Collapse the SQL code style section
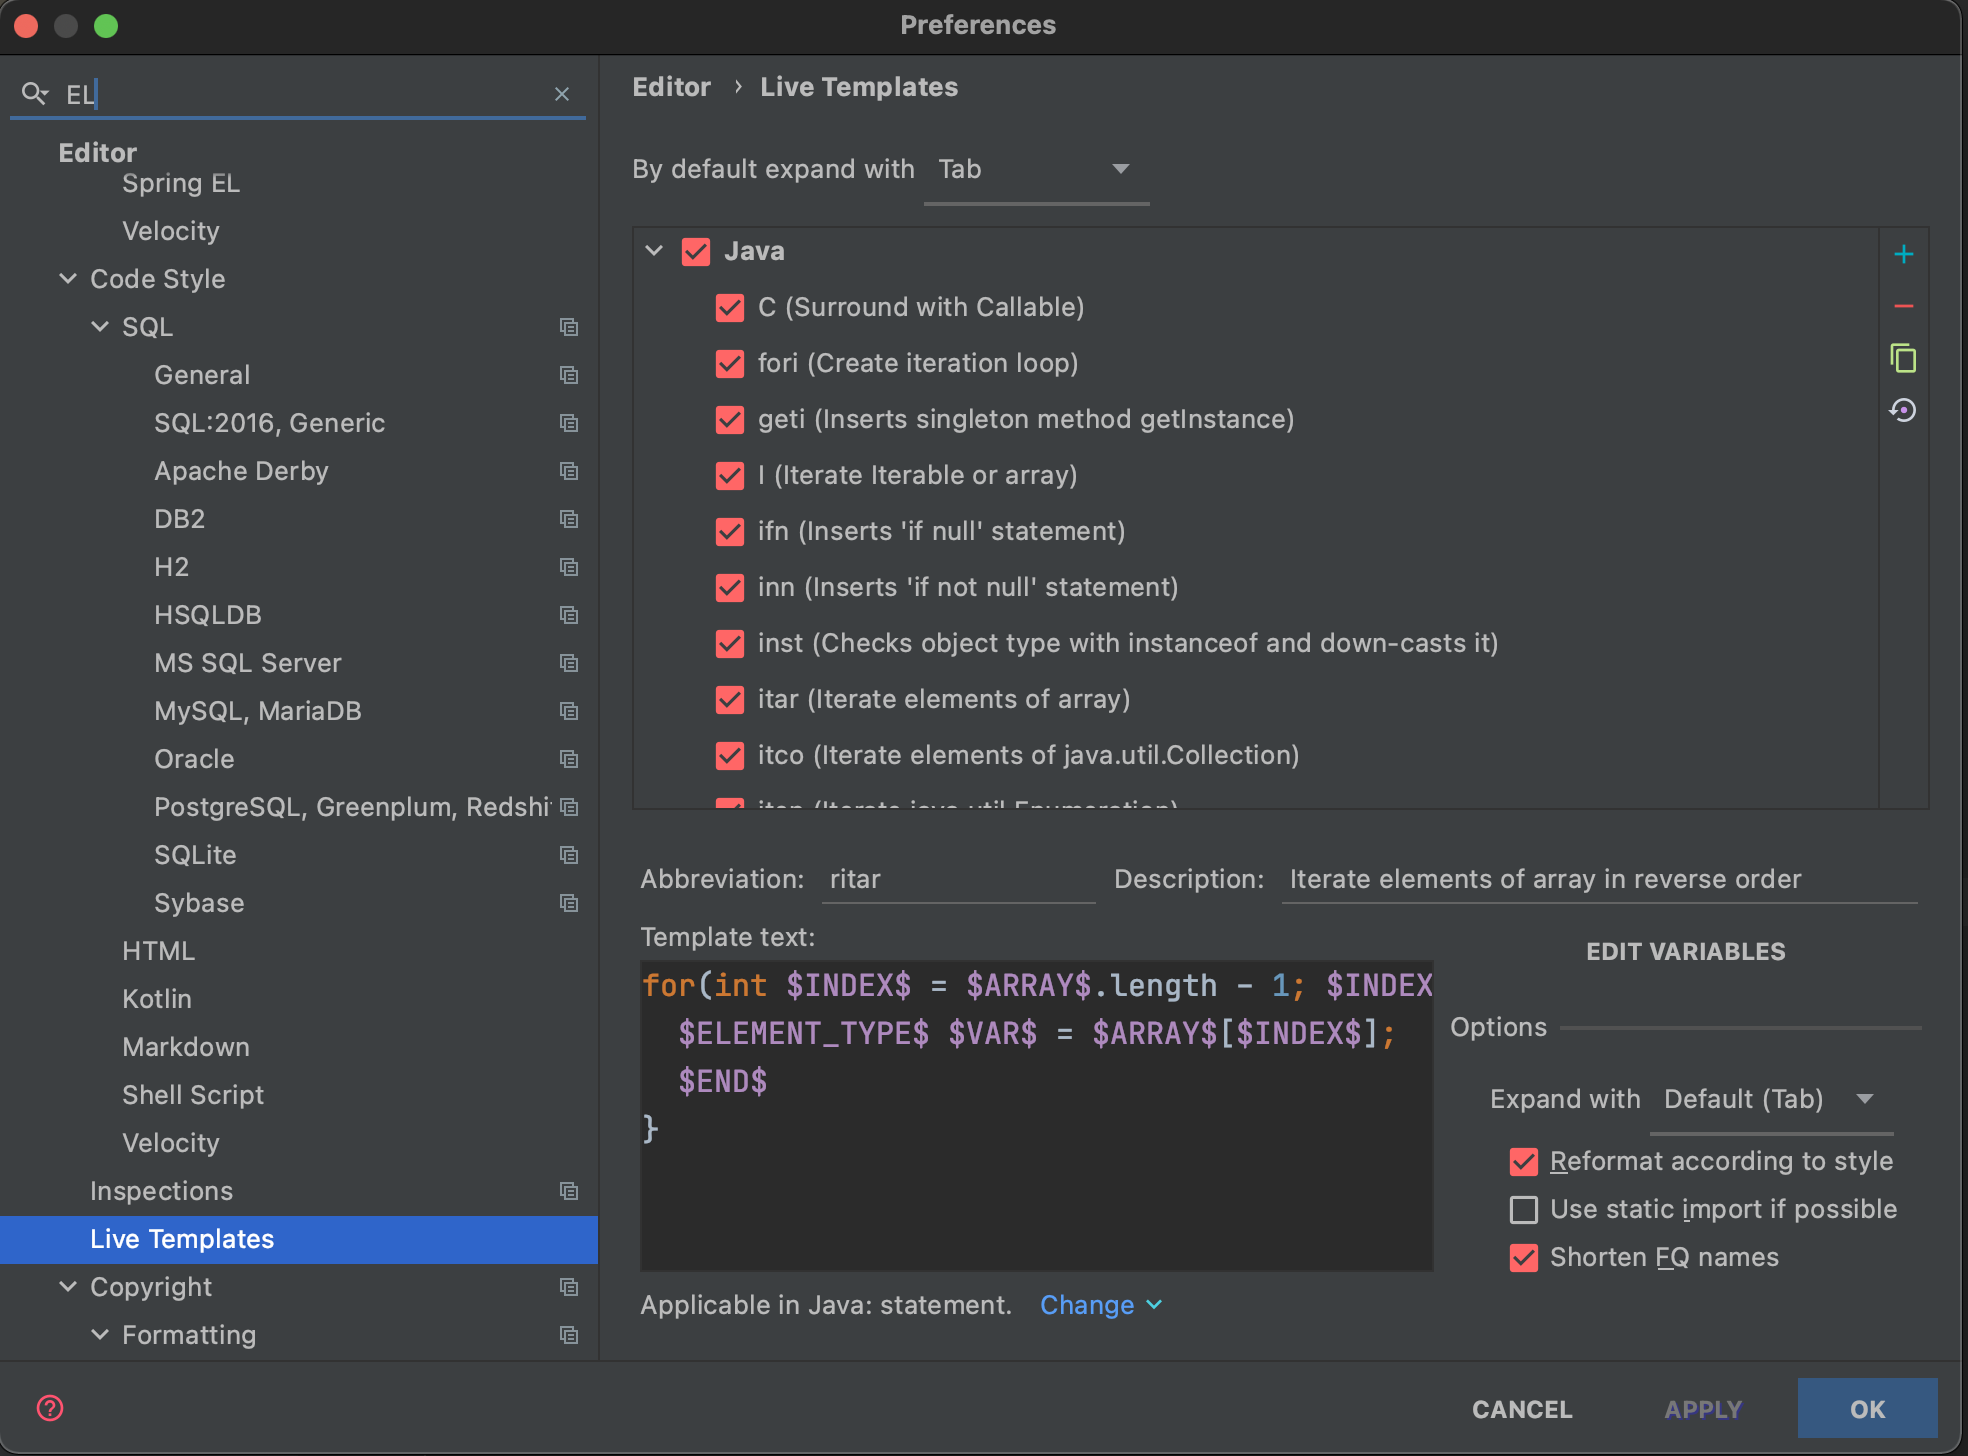Screen dimensions: 1968x1456 [x=100, y=326]
